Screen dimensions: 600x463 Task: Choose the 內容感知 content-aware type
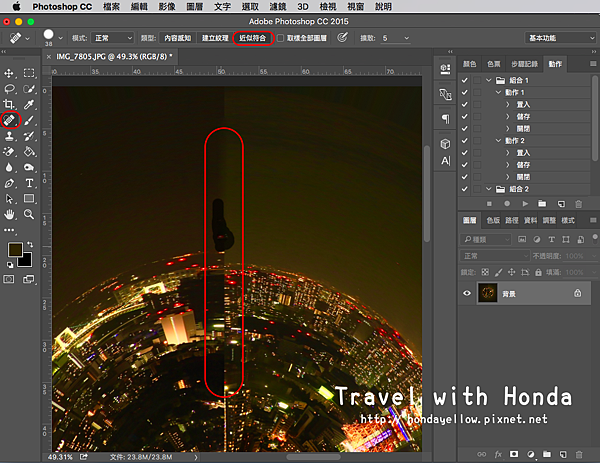point(177,38)
